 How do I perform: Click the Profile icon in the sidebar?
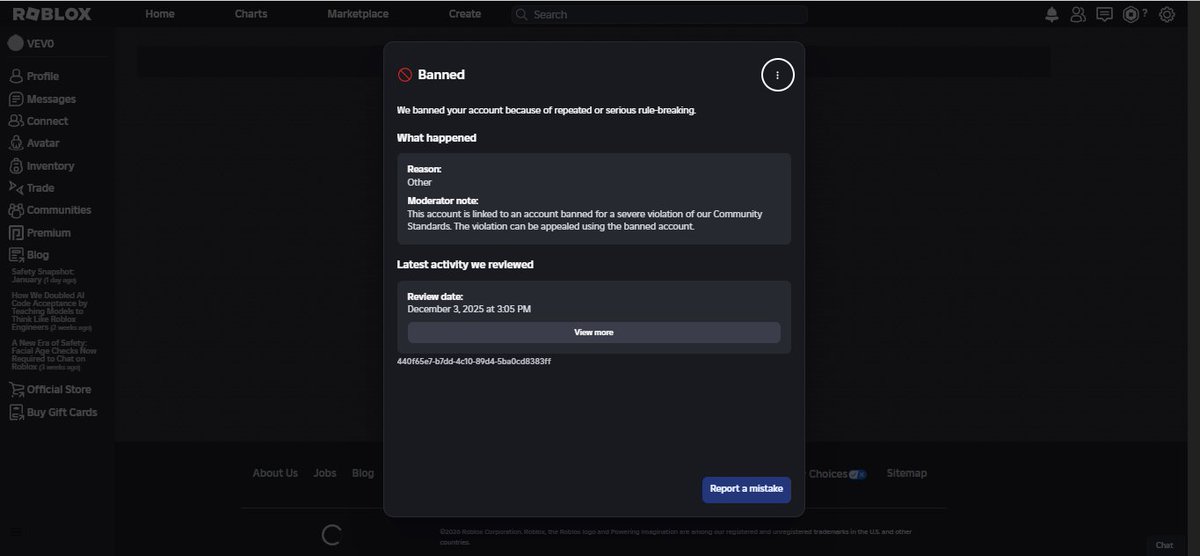pyautogui.click(x=16, y=76)
